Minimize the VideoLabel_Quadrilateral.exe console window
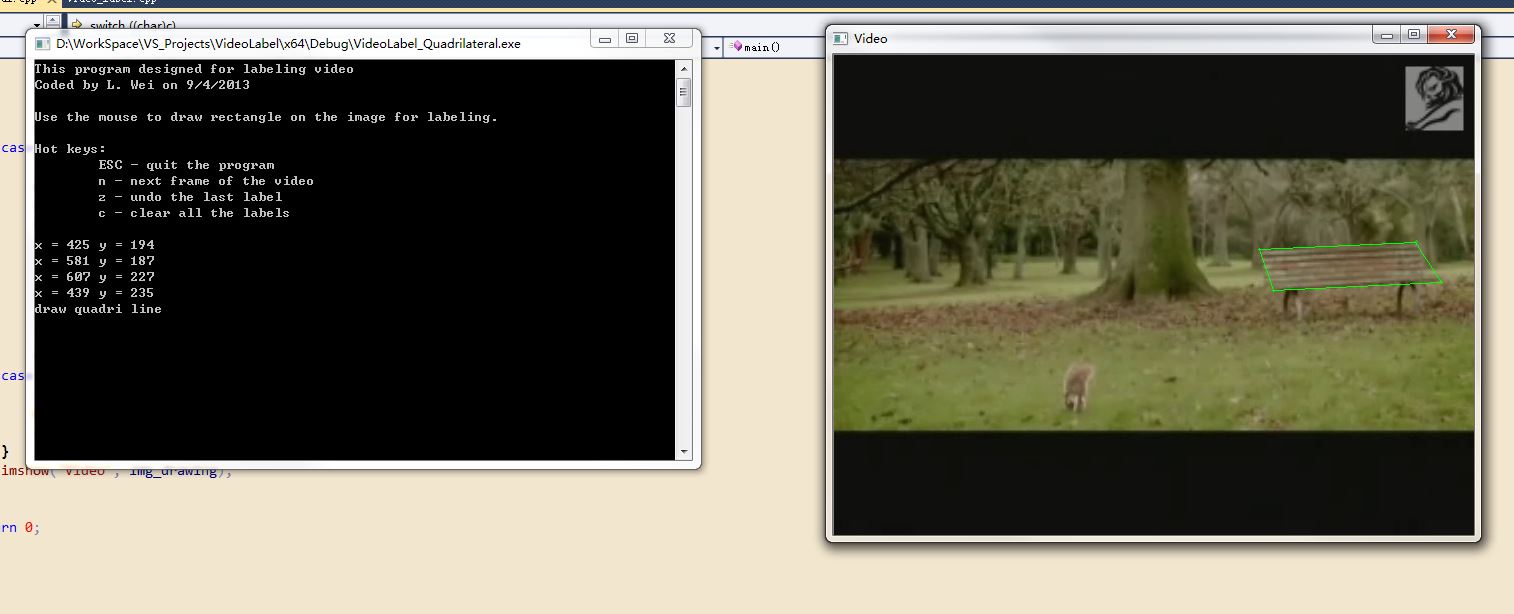The image size is (1514, 614). pyautogui.click(x=606, y=38)
